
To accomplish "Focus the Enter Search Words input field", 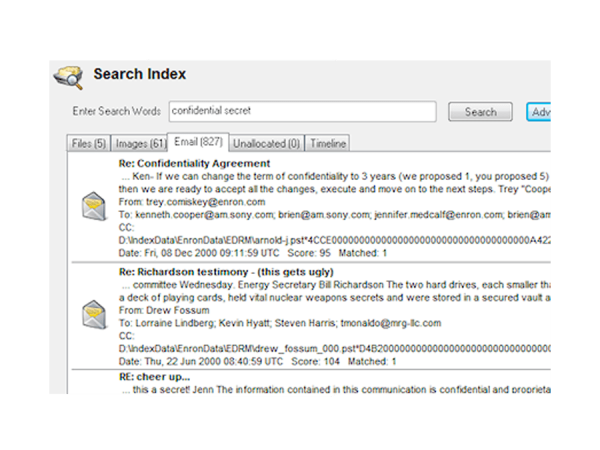I will [x=301, y=112].
